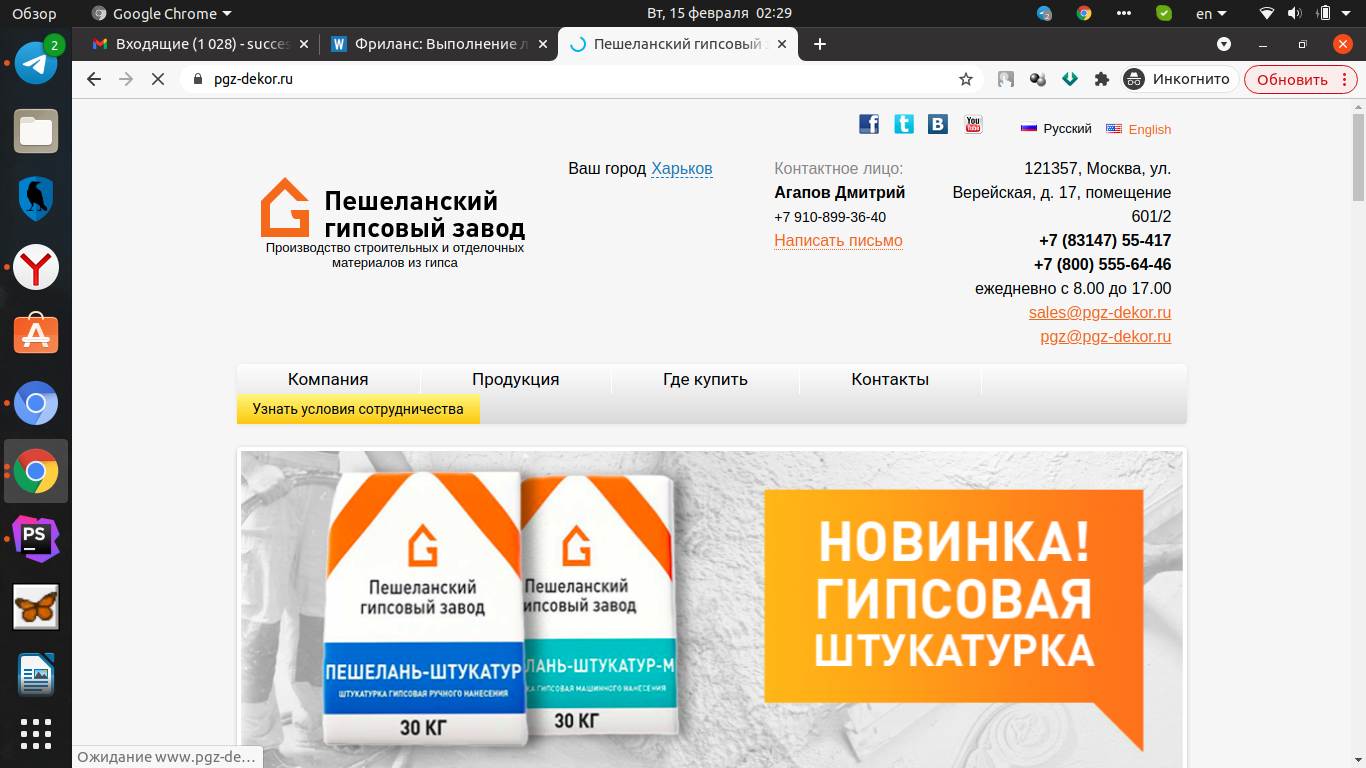Open Chrome three-dots menu
The height and width of the screenshot is (768, 1366).
click(1345, 79)
